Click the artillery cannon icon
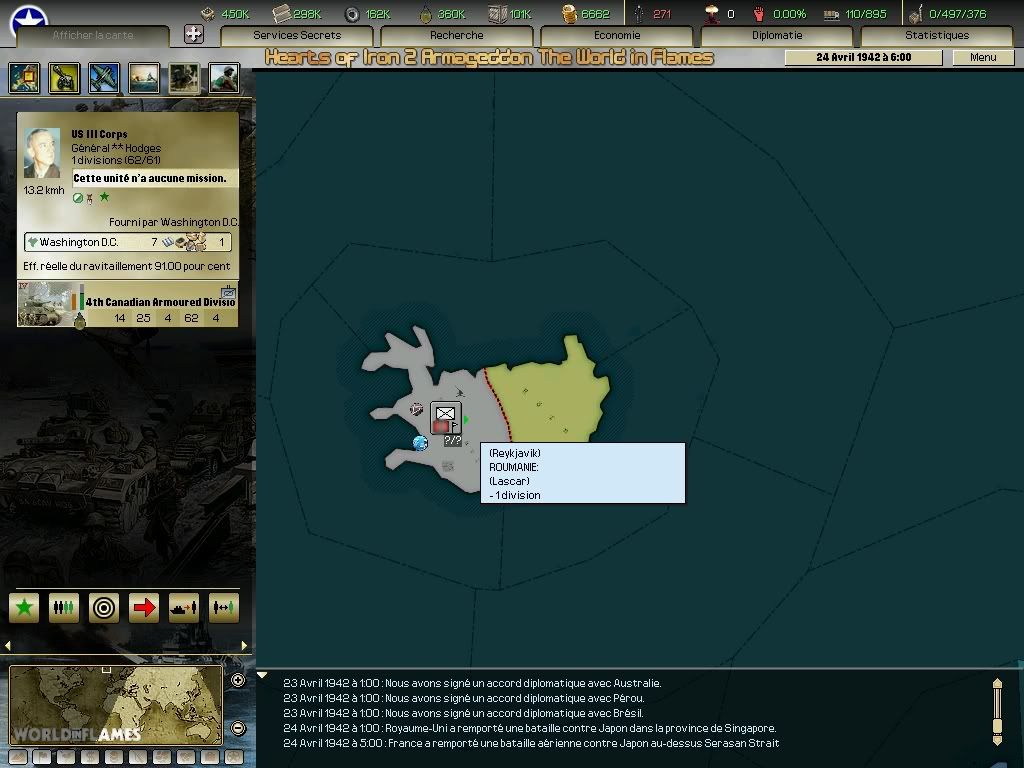This screenshot has width=1024, height=768. click(64, 78)
